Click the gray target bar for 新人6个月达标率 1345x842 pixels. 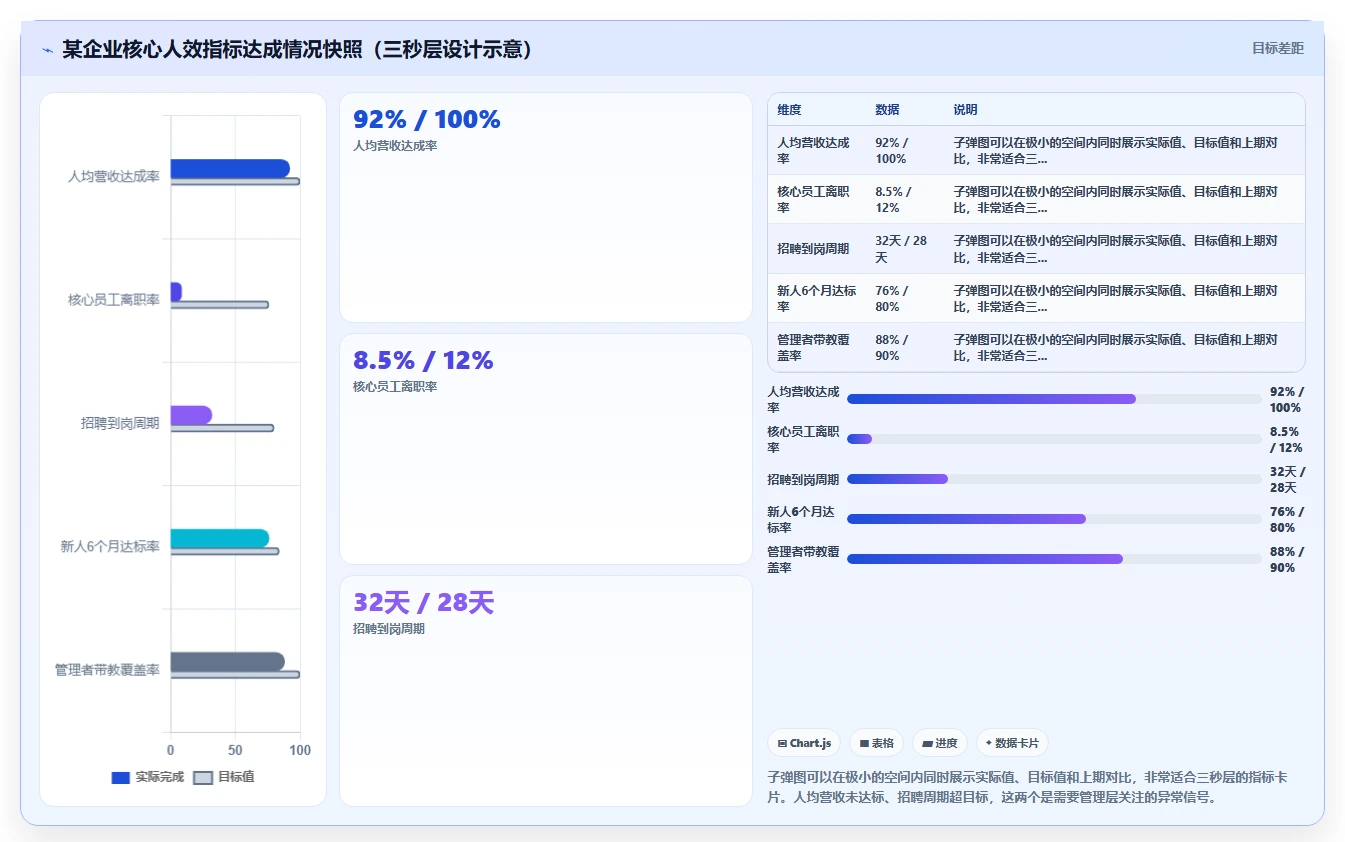tap(225, 552)
